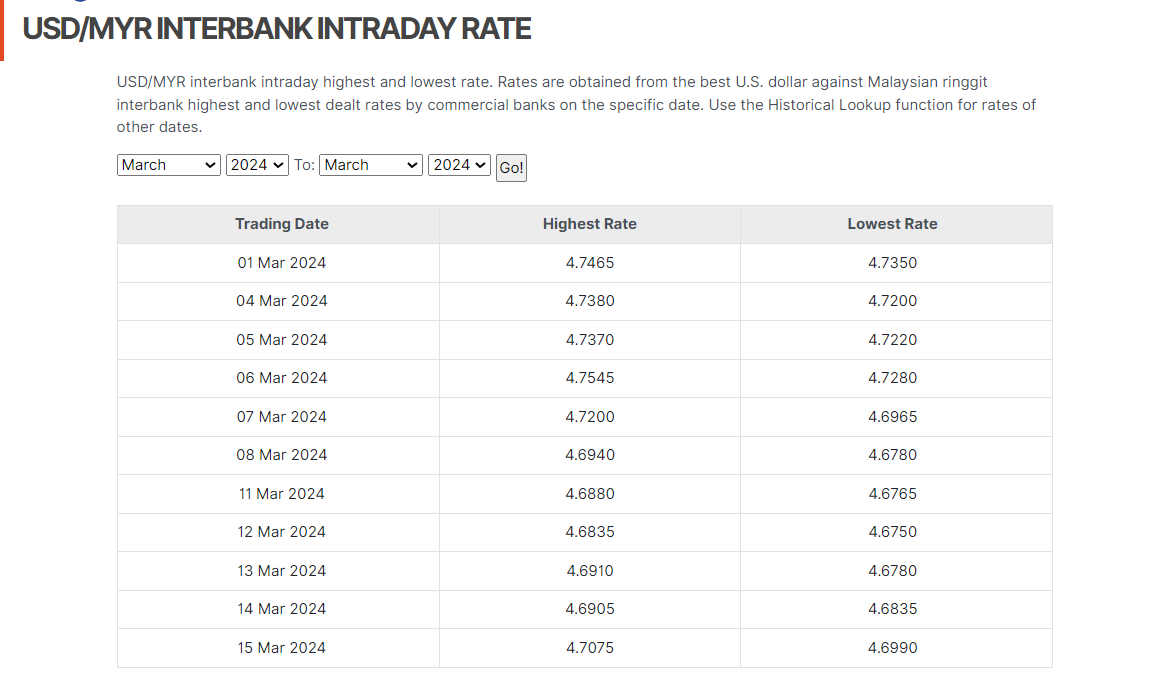Click the Lowest Rate column header

click(892, 224)
